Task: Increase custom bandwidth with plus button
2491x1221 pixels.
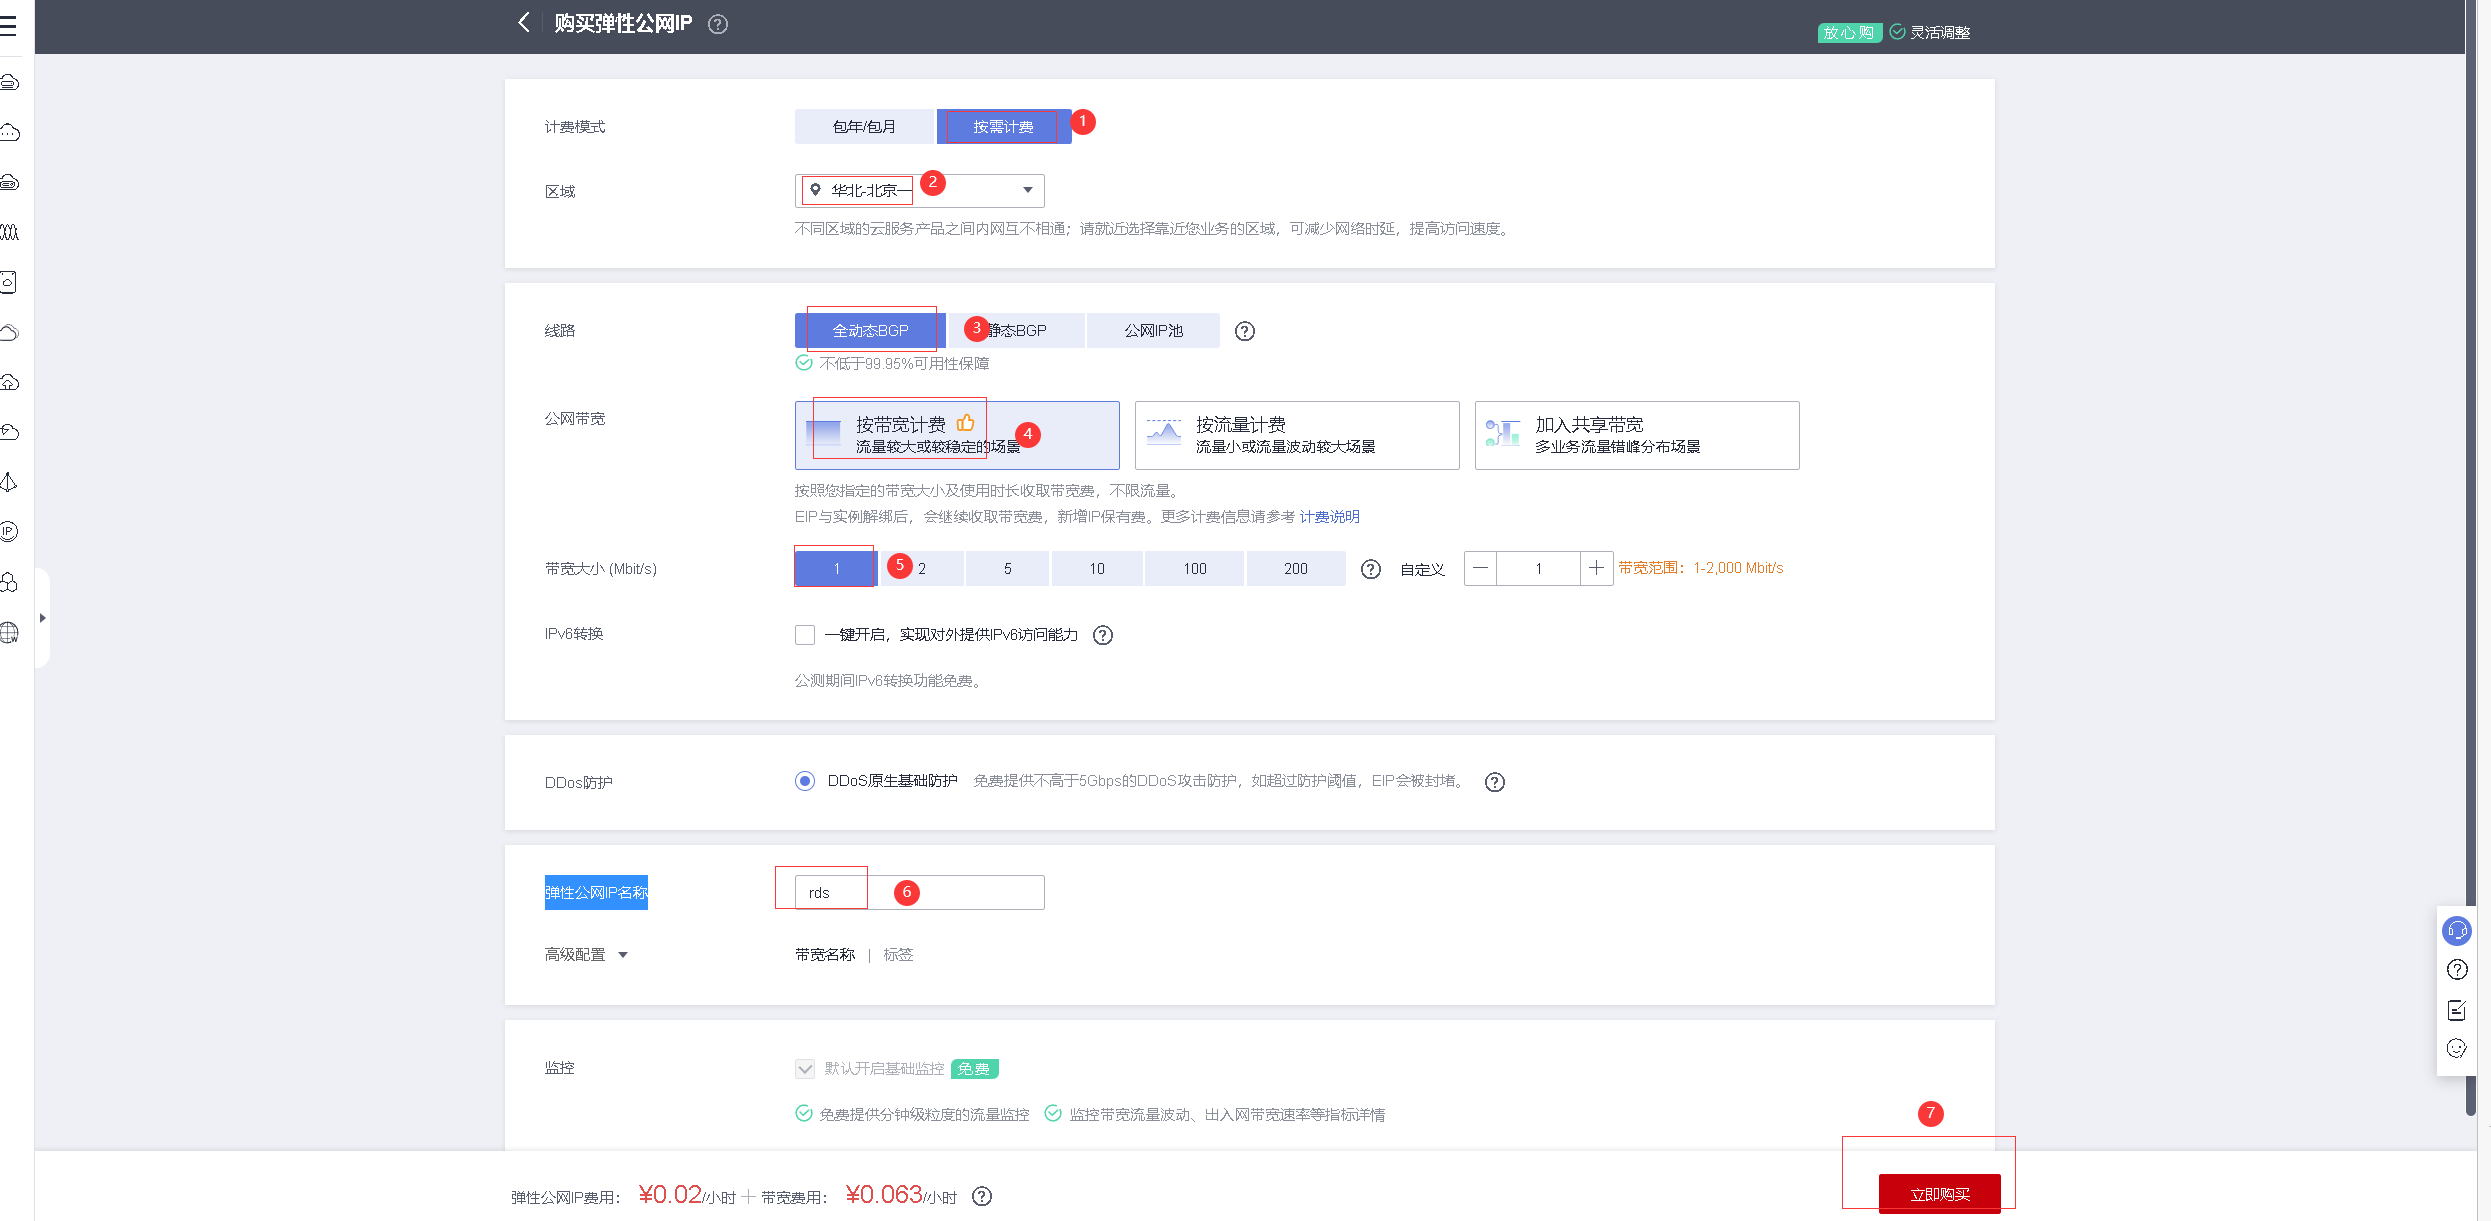Action: [1596, 568]
